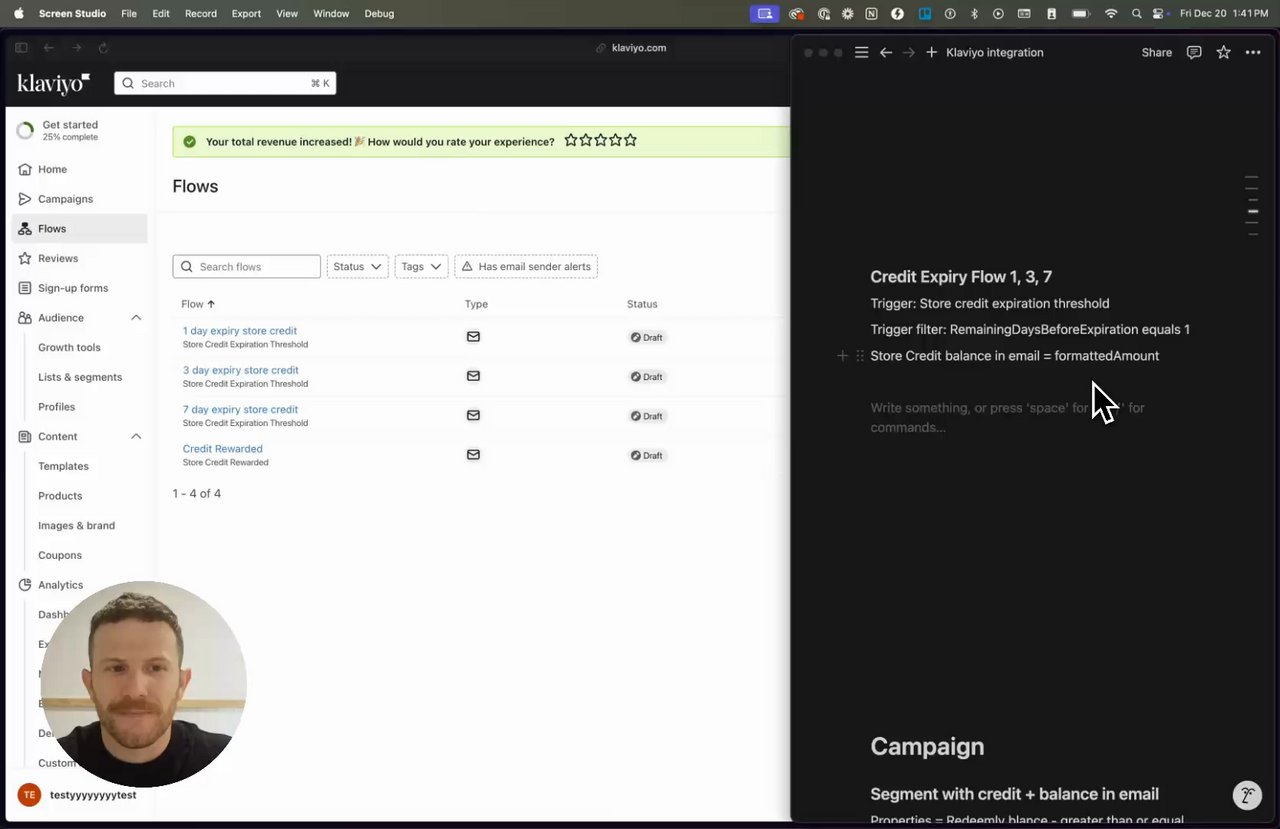Open Coupons under Content
1280x829 pixels.
[60, 555]
